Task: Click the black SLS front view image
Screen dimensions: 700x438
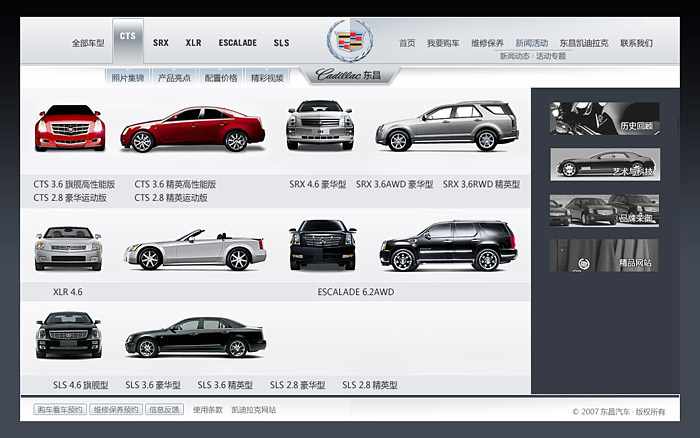Action: coord(68,335)
